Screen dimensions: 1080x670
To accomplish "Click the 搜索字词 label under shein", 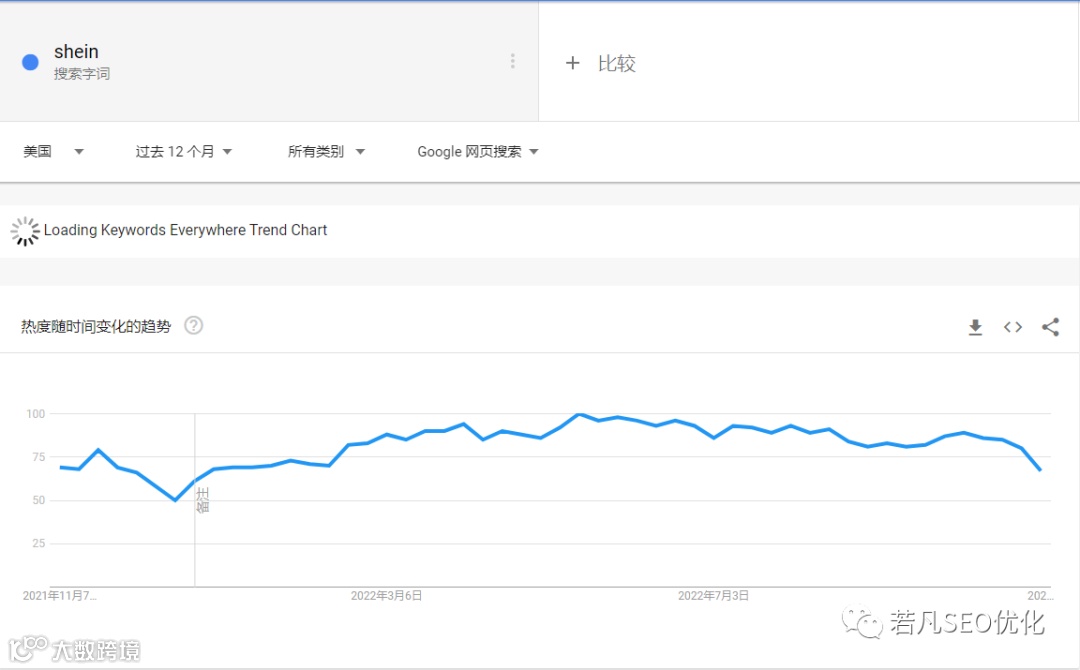I will pyautogui.click(x=82, y=74).
